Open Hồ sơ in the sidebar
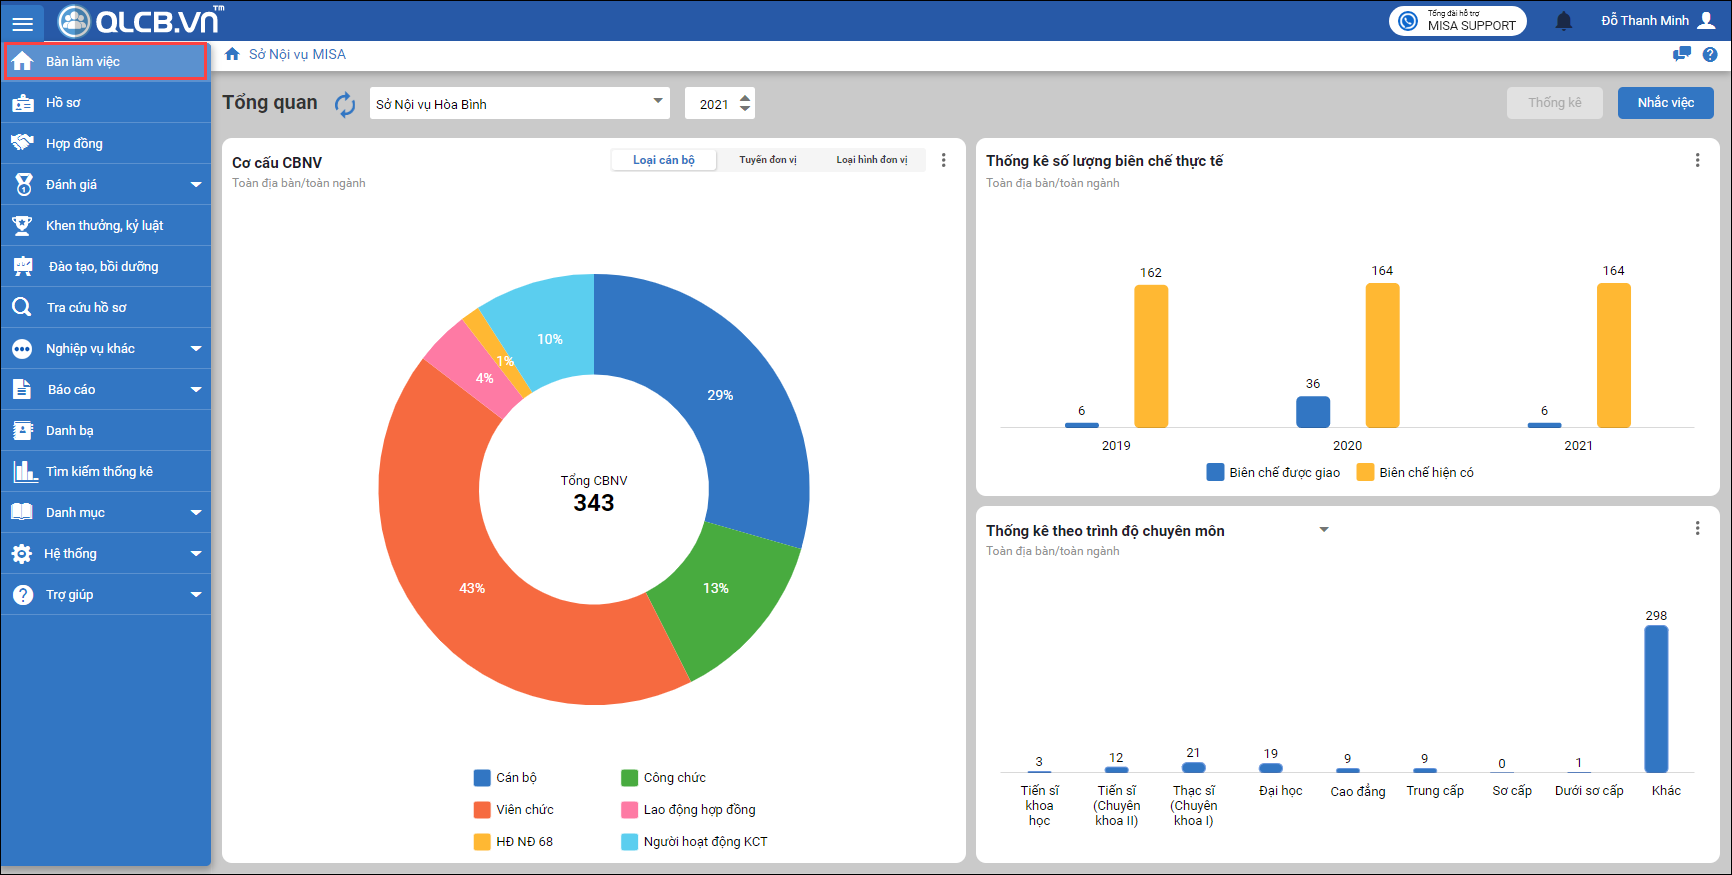1732x875 pixels. point(63,102)
